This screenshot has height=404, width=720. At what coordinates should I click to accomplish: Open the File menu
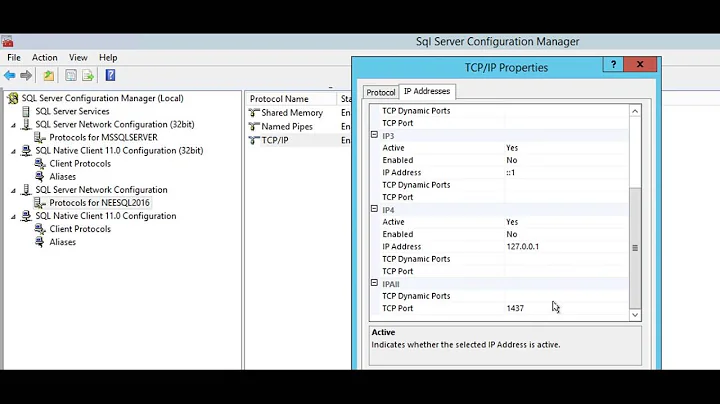tap(14, 58)
